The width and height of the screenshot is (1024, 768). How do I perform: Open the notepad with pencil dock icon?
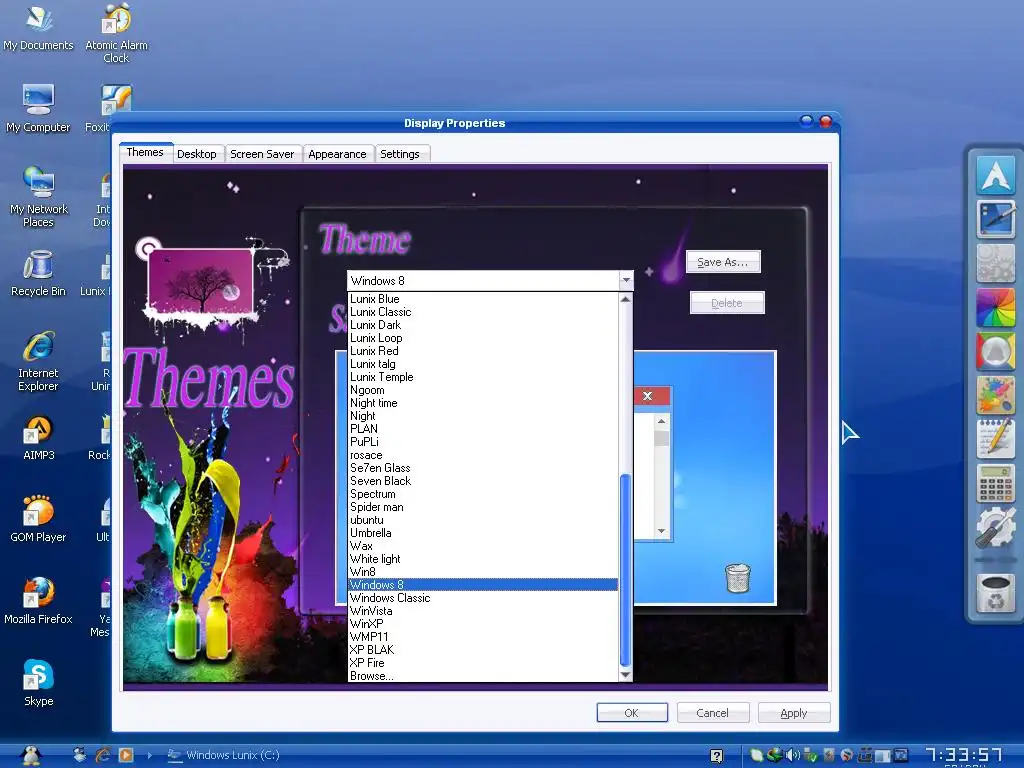click(995, 439)
